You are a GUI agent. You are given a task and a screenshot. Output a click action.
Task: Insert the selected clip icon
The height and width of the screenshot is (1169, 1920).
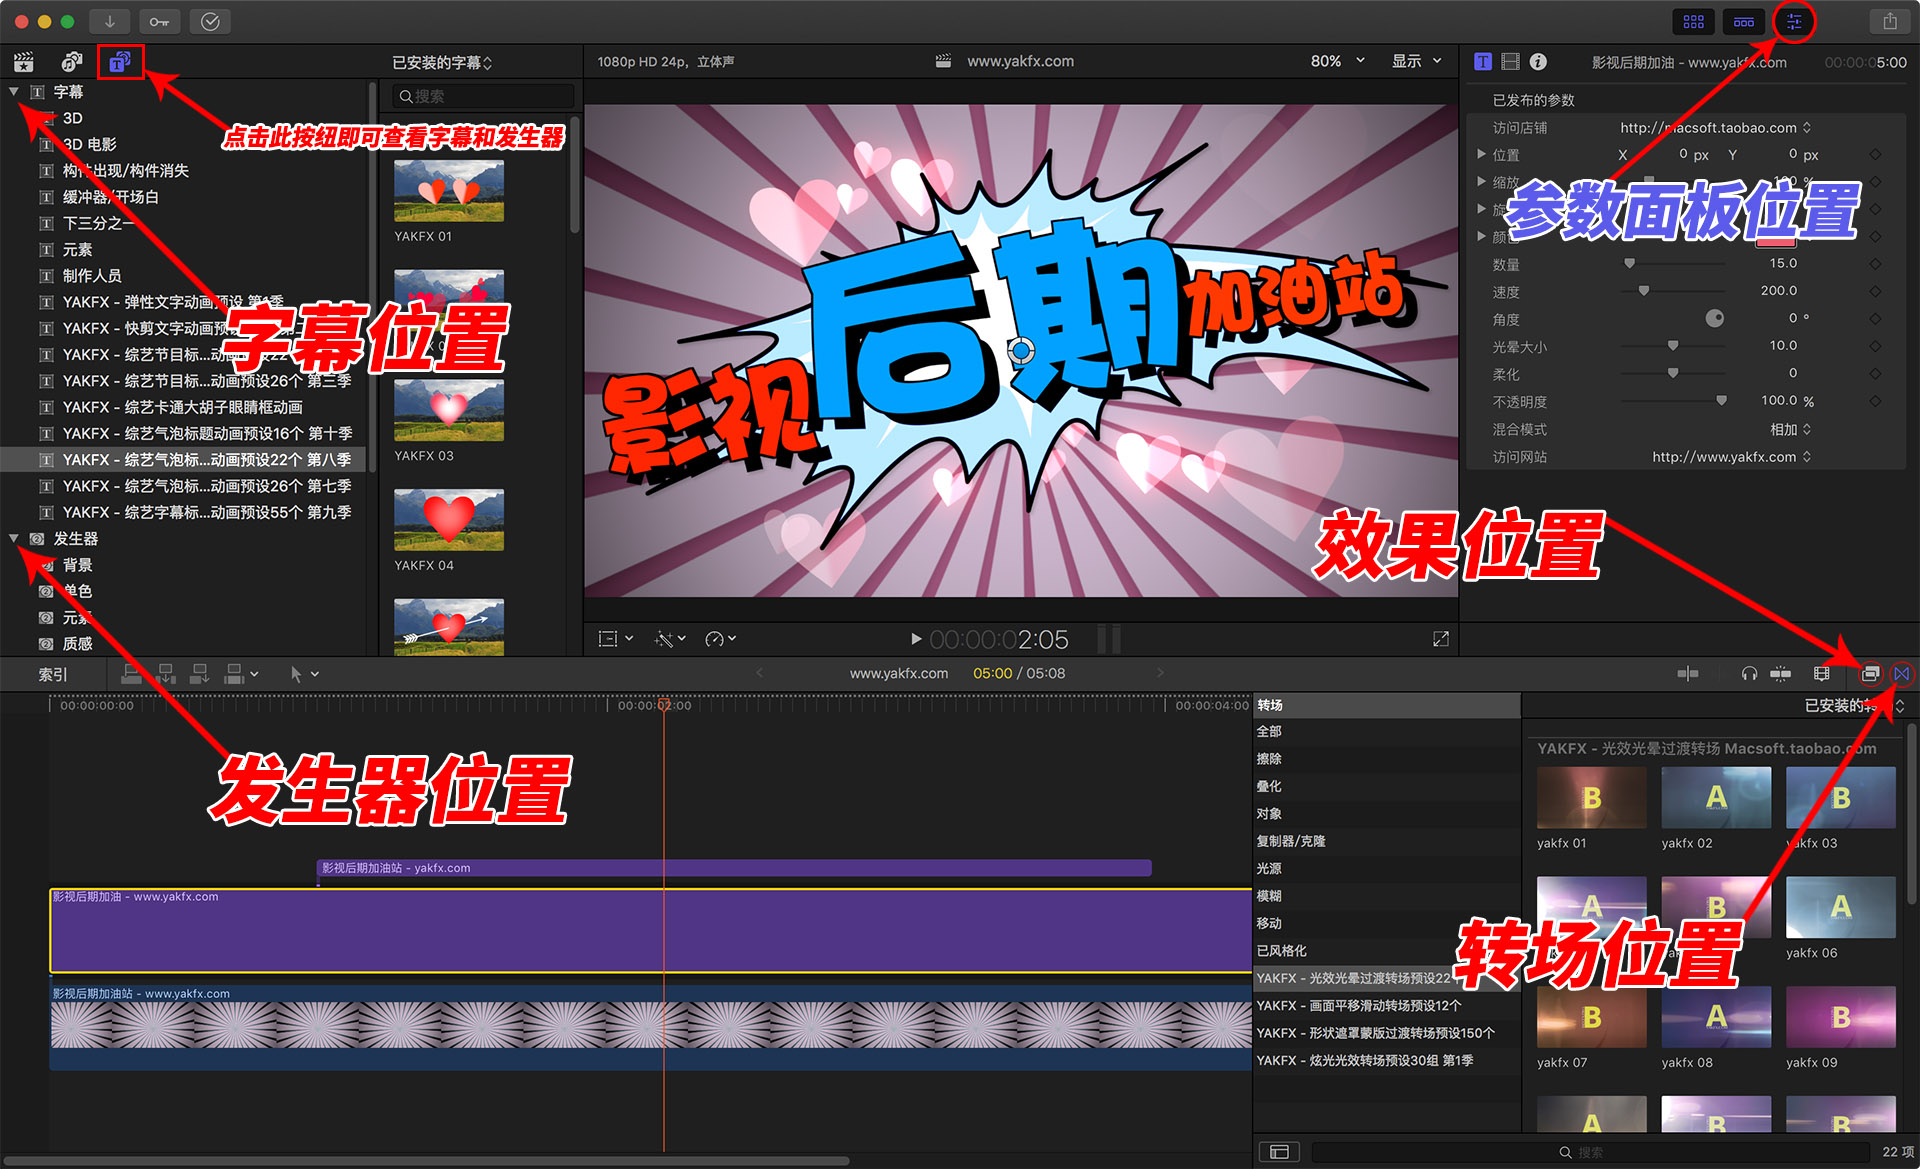point(166,674)
